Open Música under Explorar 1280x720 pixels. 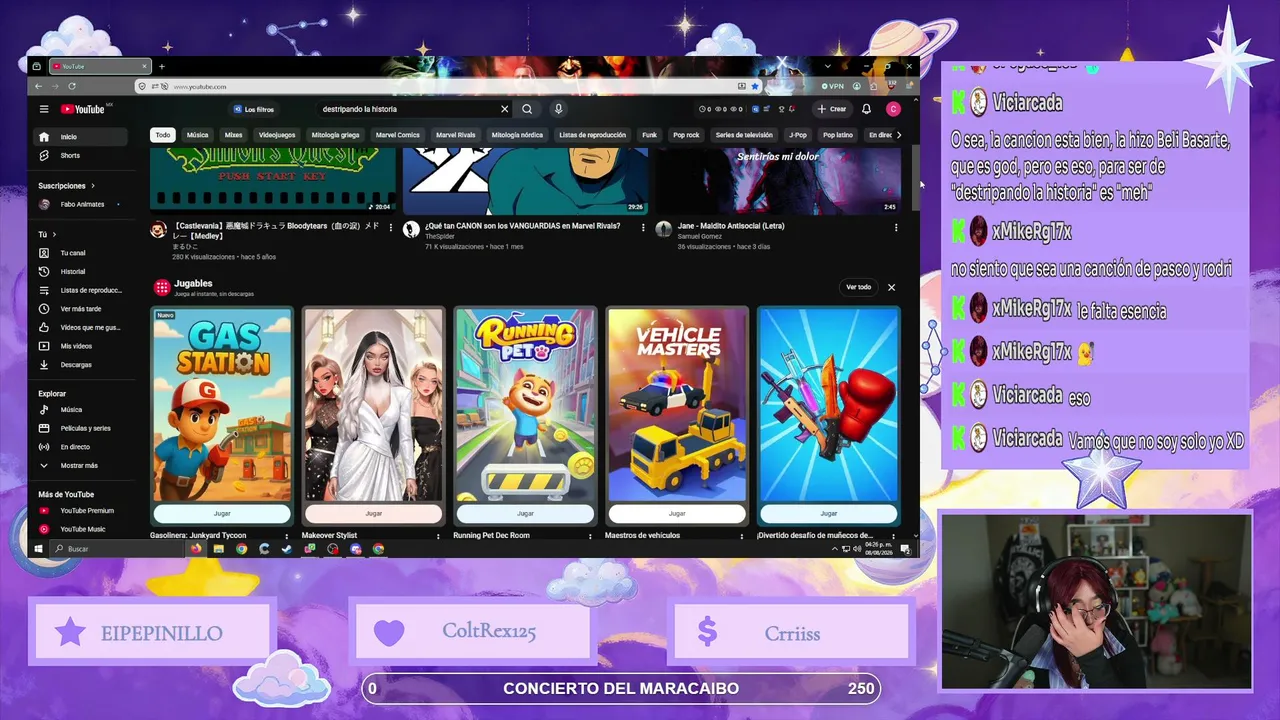tap(80, 409)
